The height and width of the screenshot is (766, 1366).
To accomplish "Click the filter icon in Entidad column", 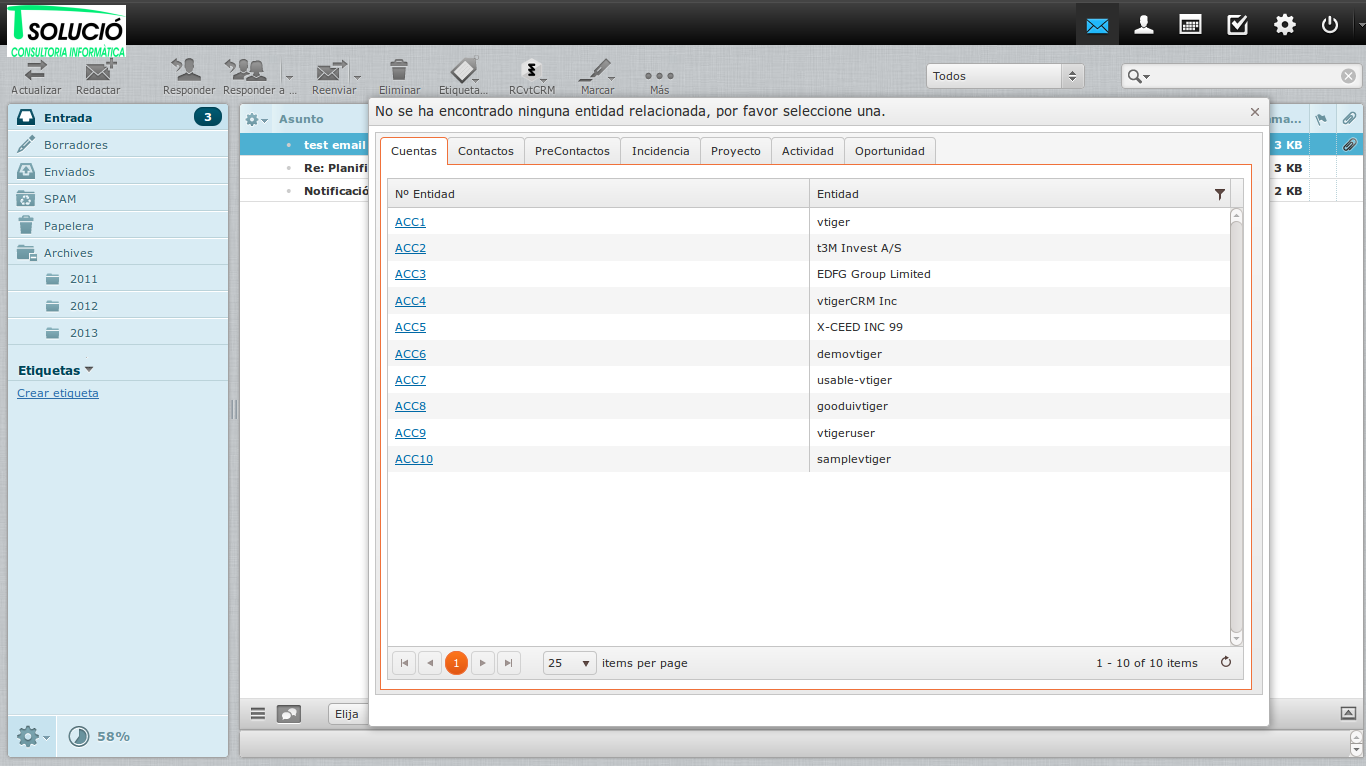I will click(x=1219, y=194).
